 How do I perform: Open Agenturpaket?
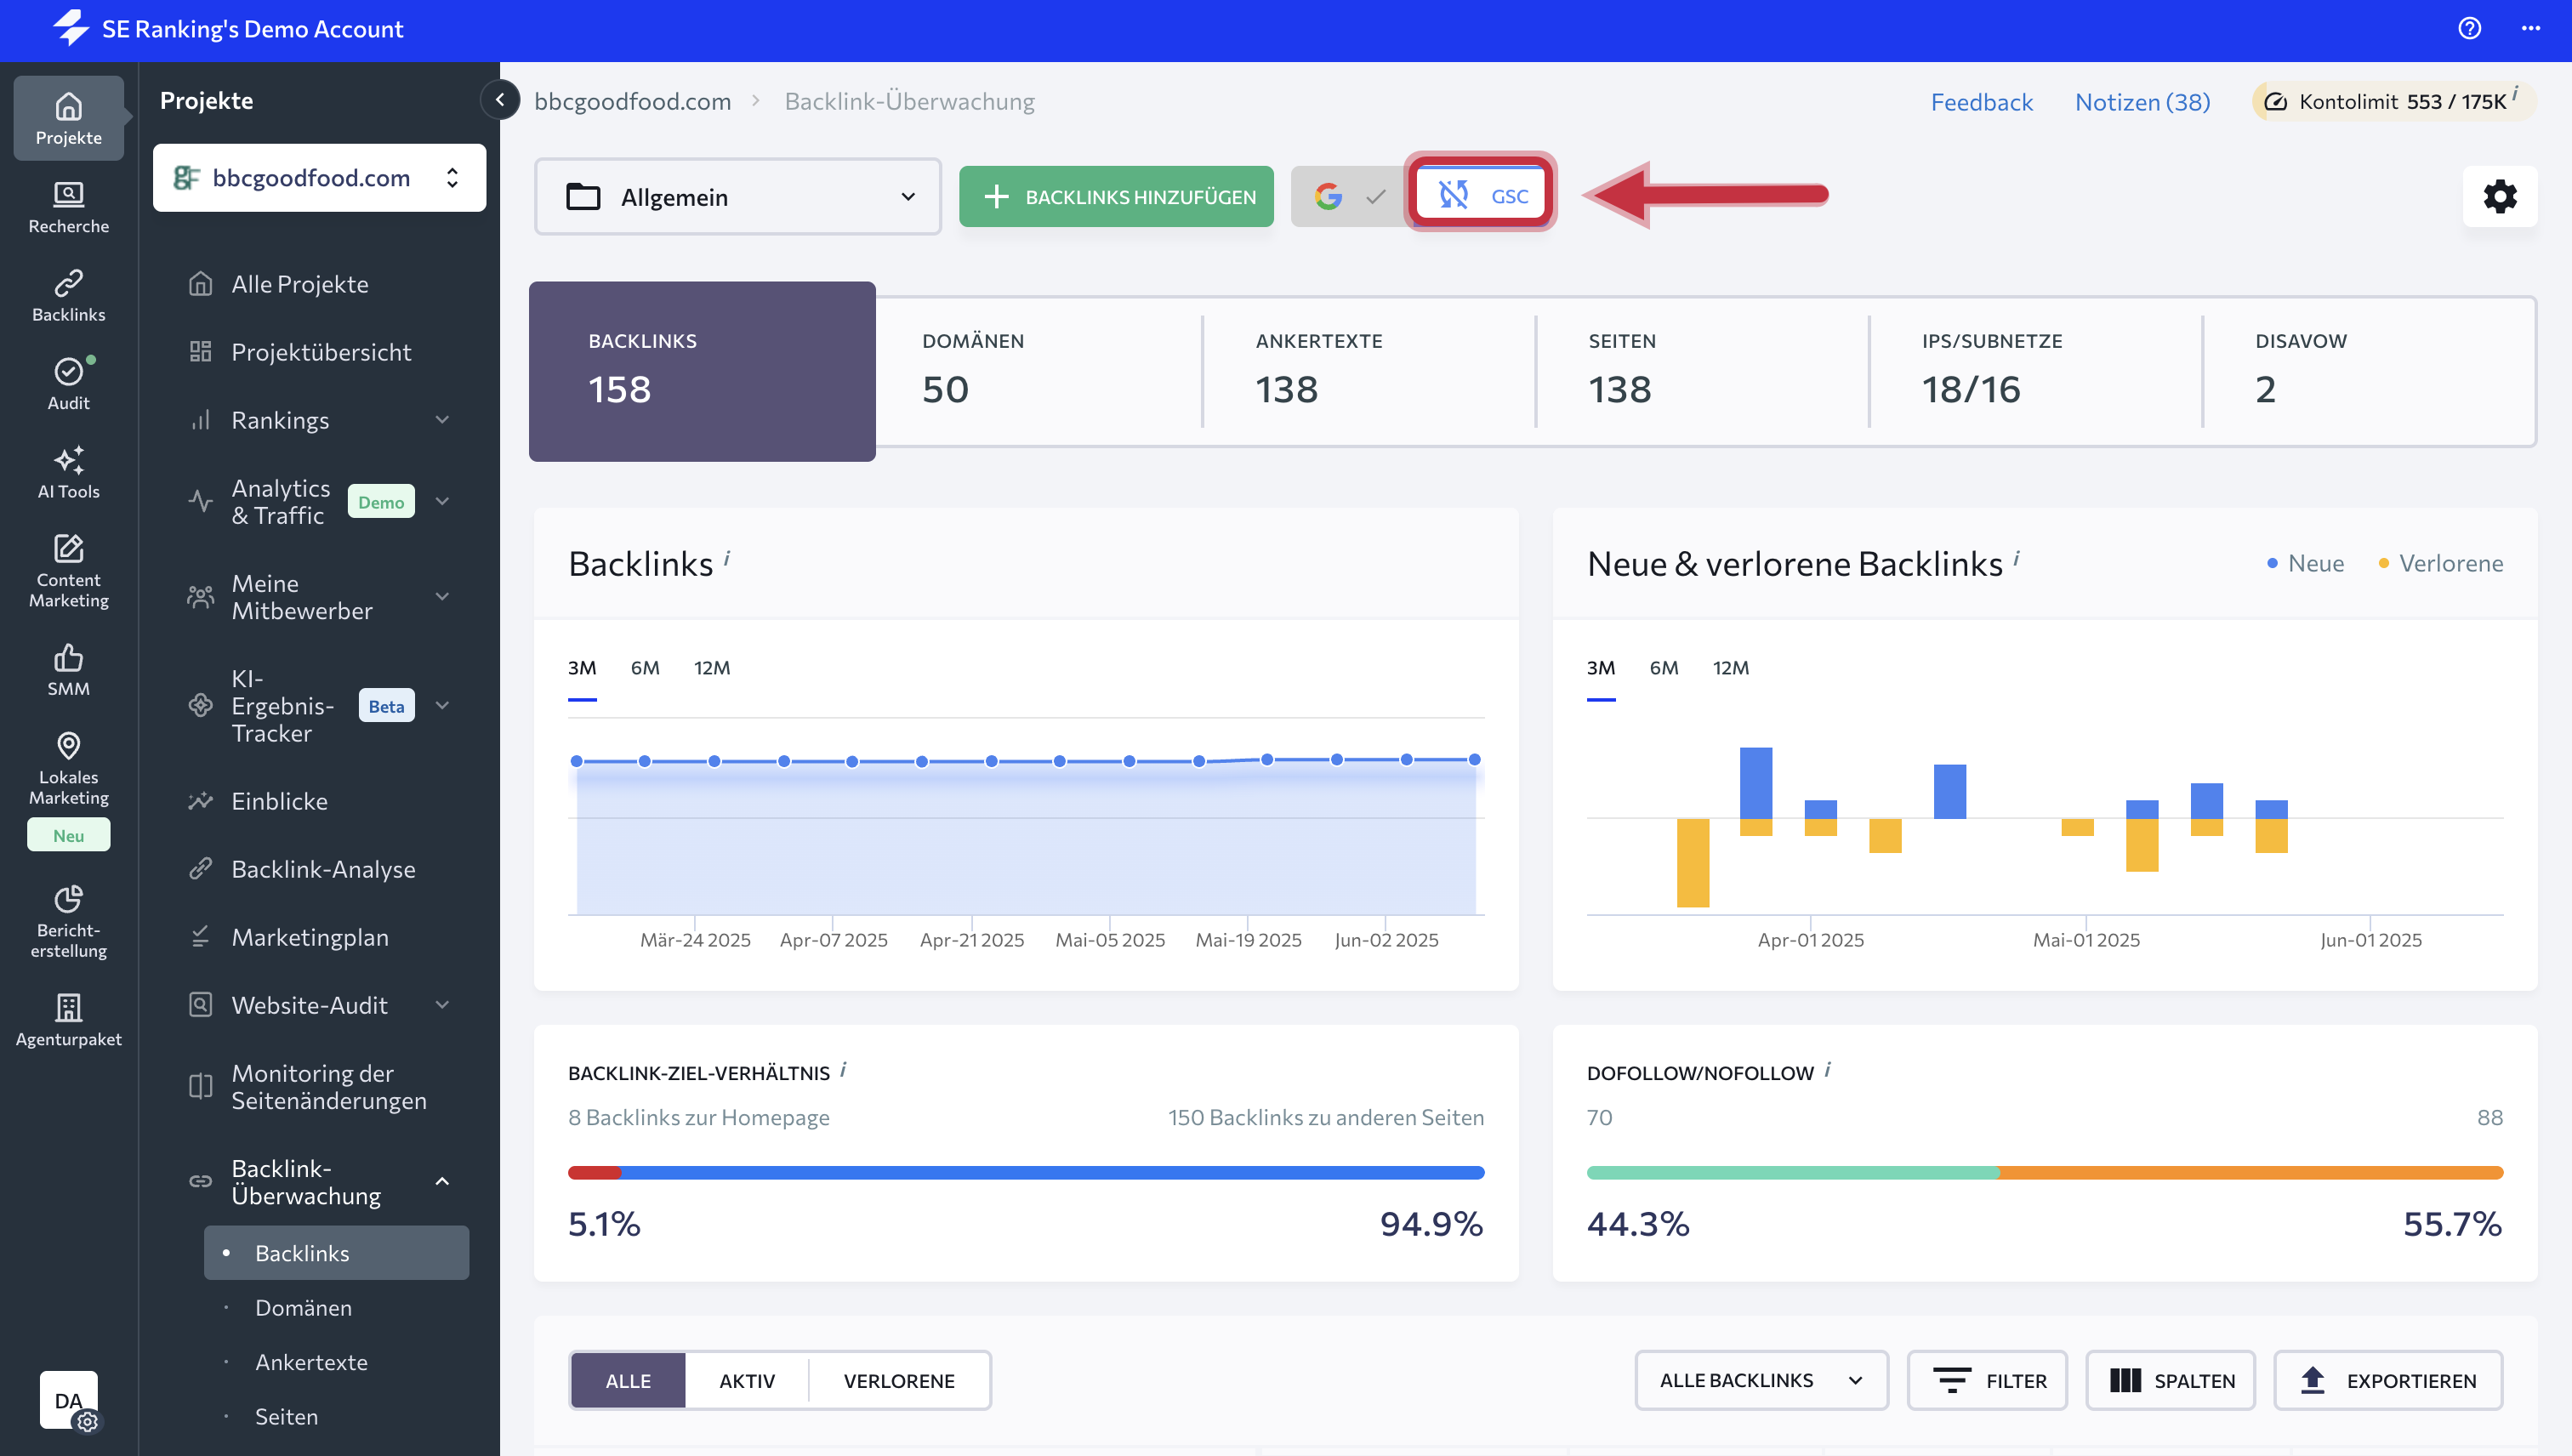click(68, 1020)
